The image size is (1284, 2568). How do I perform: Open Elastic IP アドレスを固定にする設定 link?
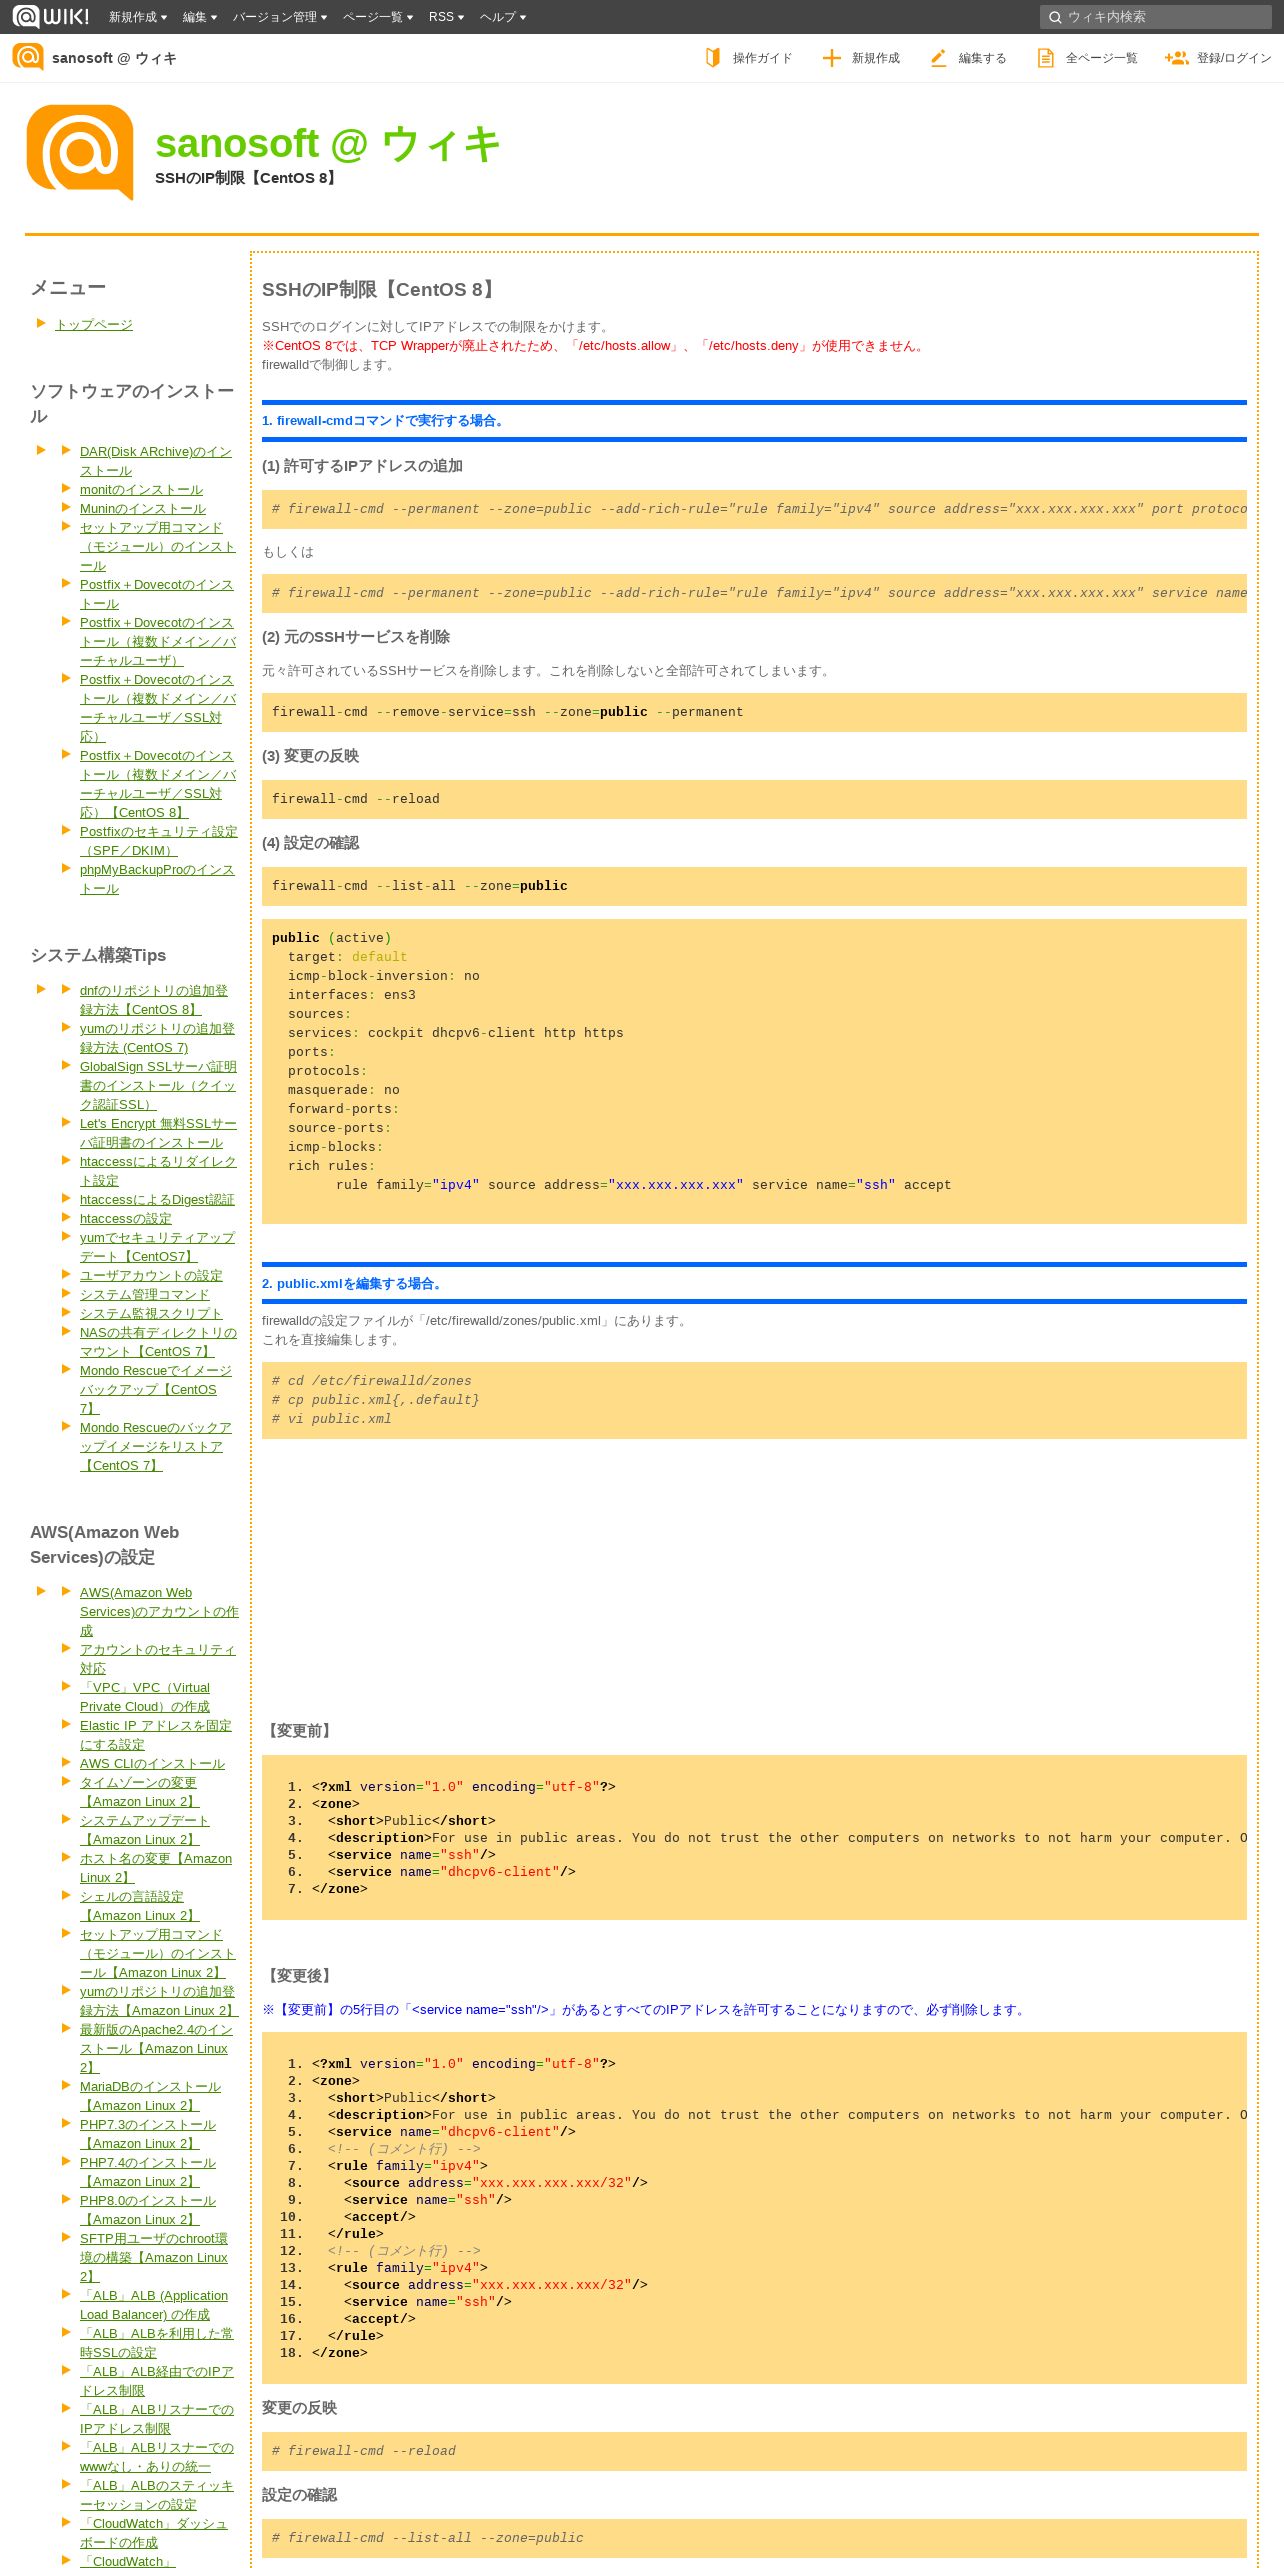tap(156, 1735)
